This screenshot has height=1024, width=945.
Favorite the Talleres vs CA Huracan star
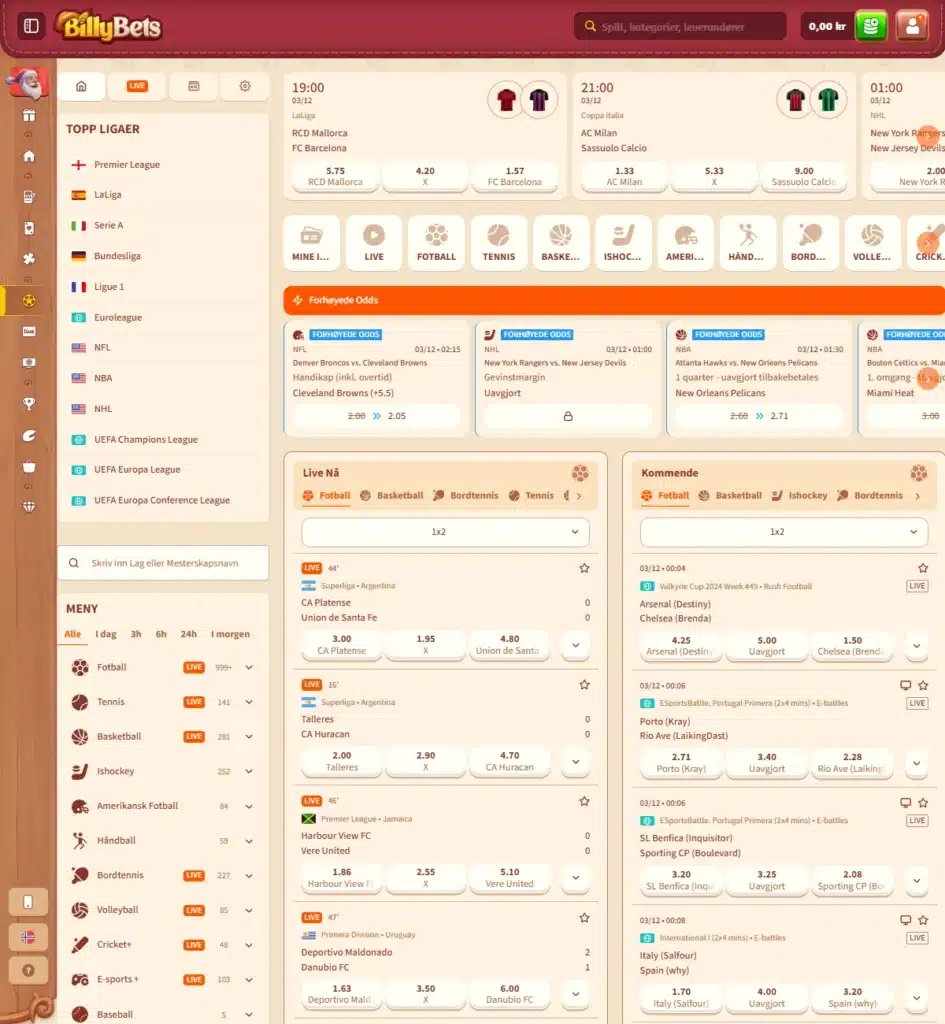point(585,684)
